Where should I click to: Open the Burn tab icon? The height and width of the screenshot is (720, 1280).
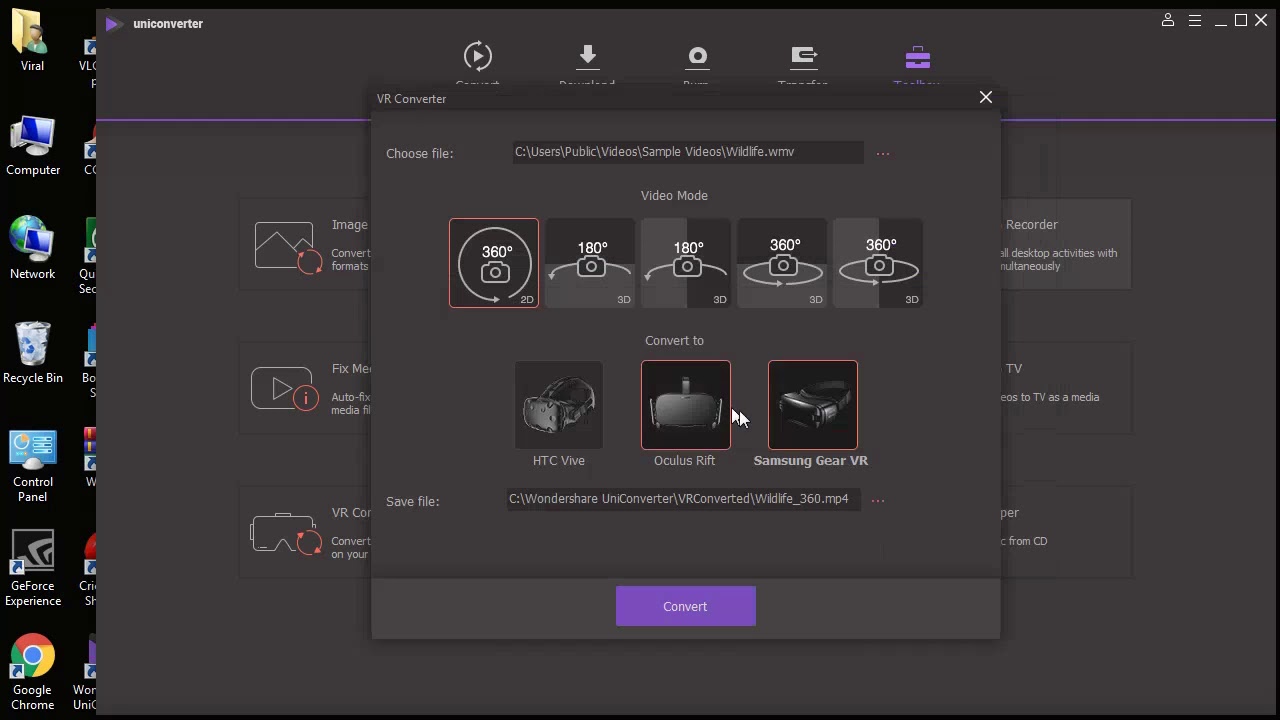point(697,56)
